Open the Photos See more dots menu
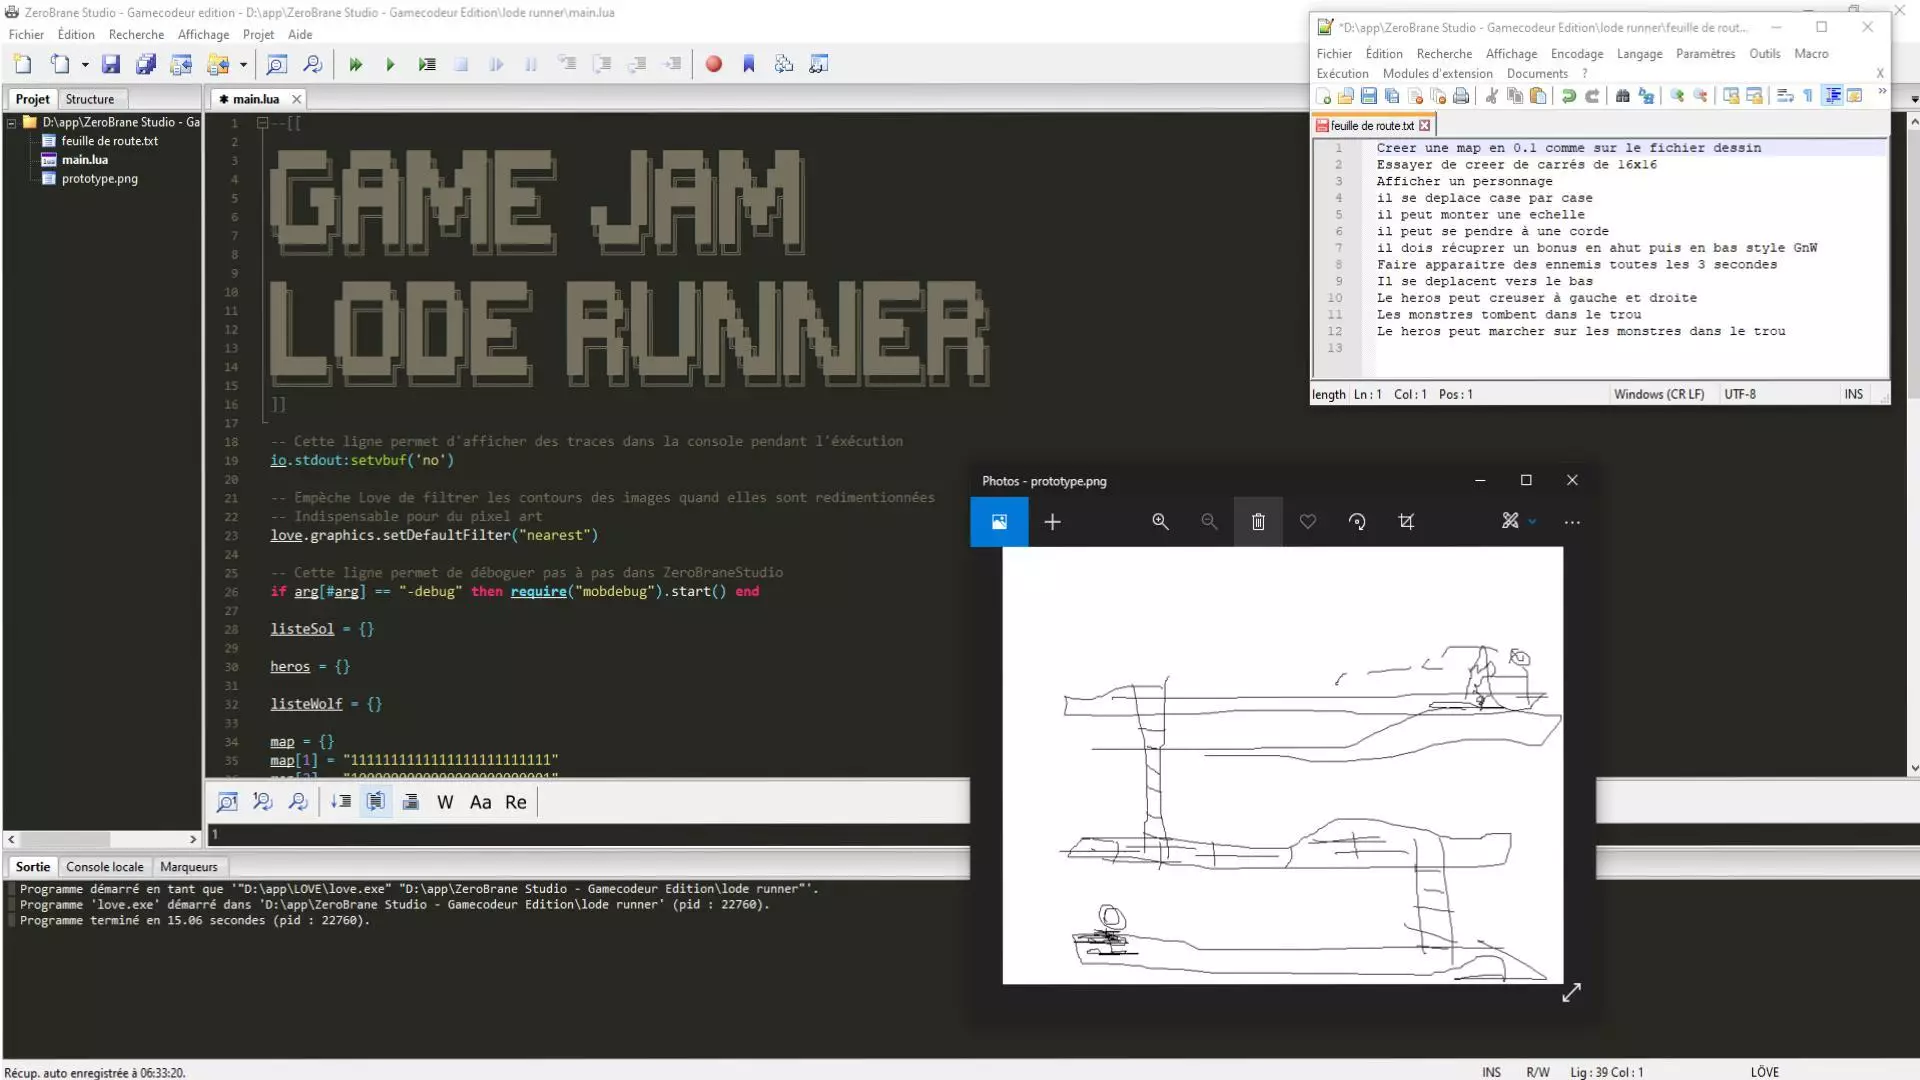 pyautogui.click(x=1572, y=522)
